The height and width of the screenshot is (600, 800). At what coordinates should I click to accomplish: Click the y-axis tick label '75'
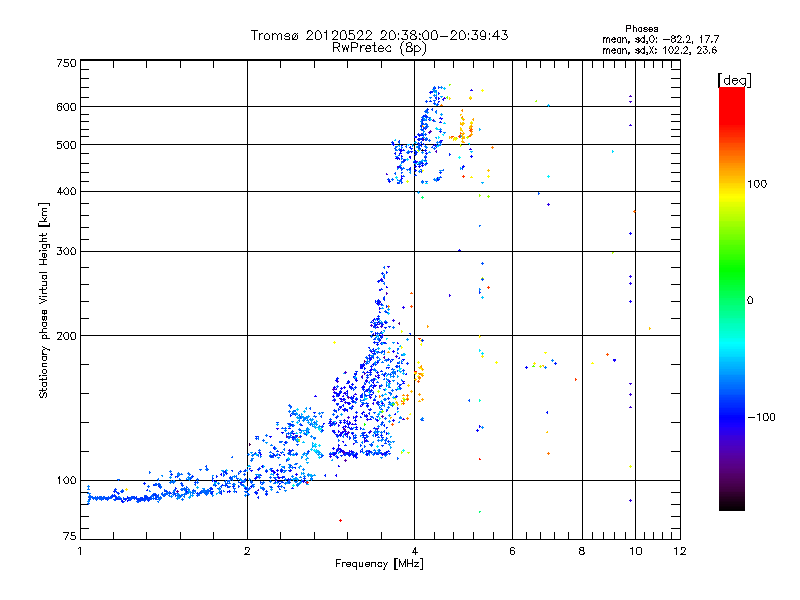[70, 536]
